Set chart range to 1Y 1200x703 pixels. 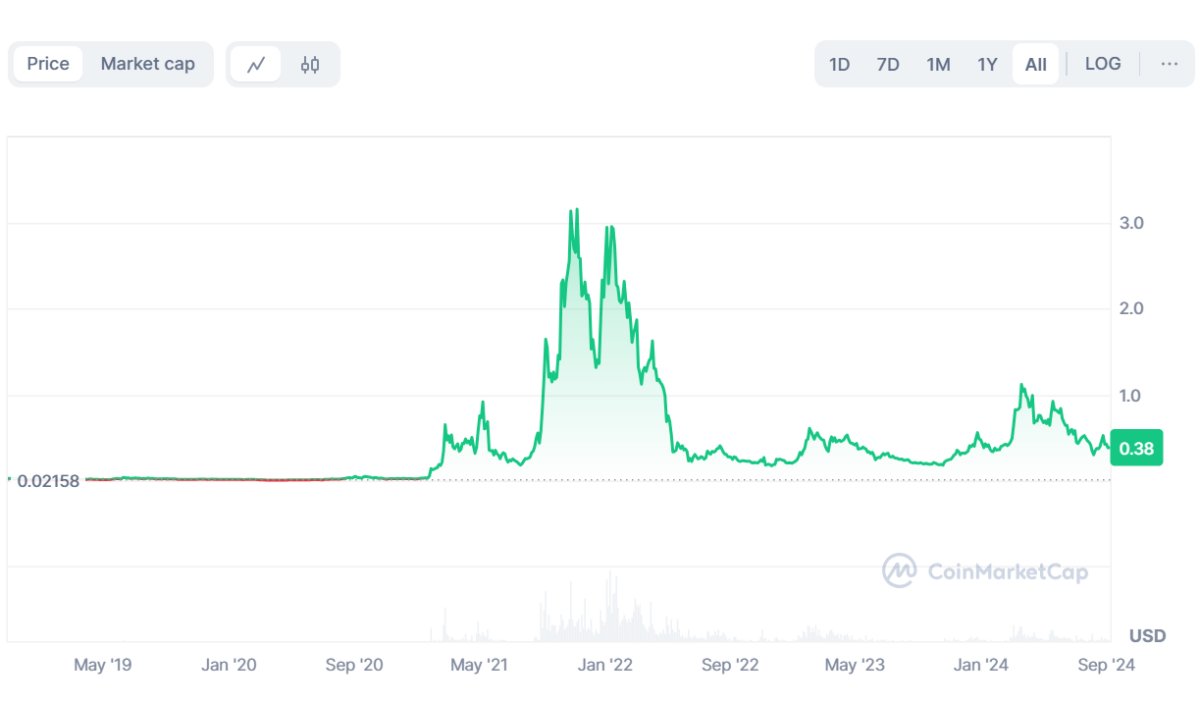[x=987, y=64]
